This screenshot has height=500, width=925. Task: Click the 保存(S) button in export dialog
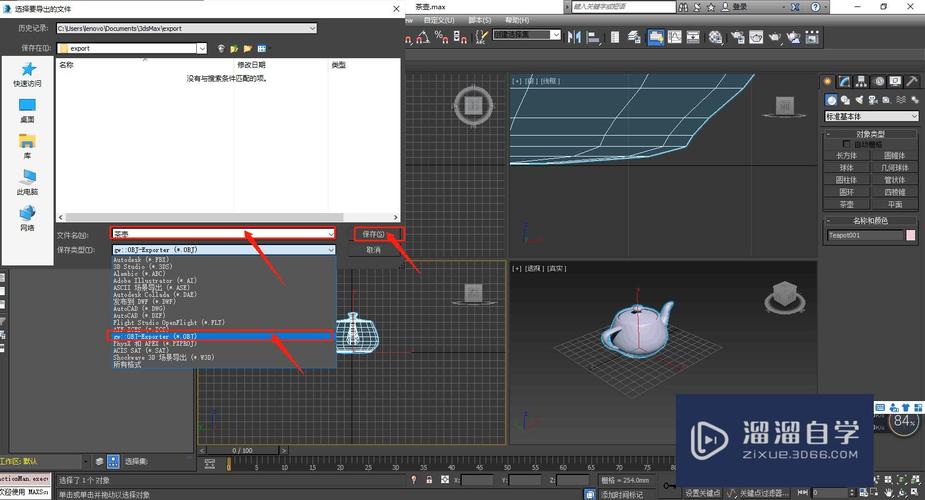(x=374, y=234)
